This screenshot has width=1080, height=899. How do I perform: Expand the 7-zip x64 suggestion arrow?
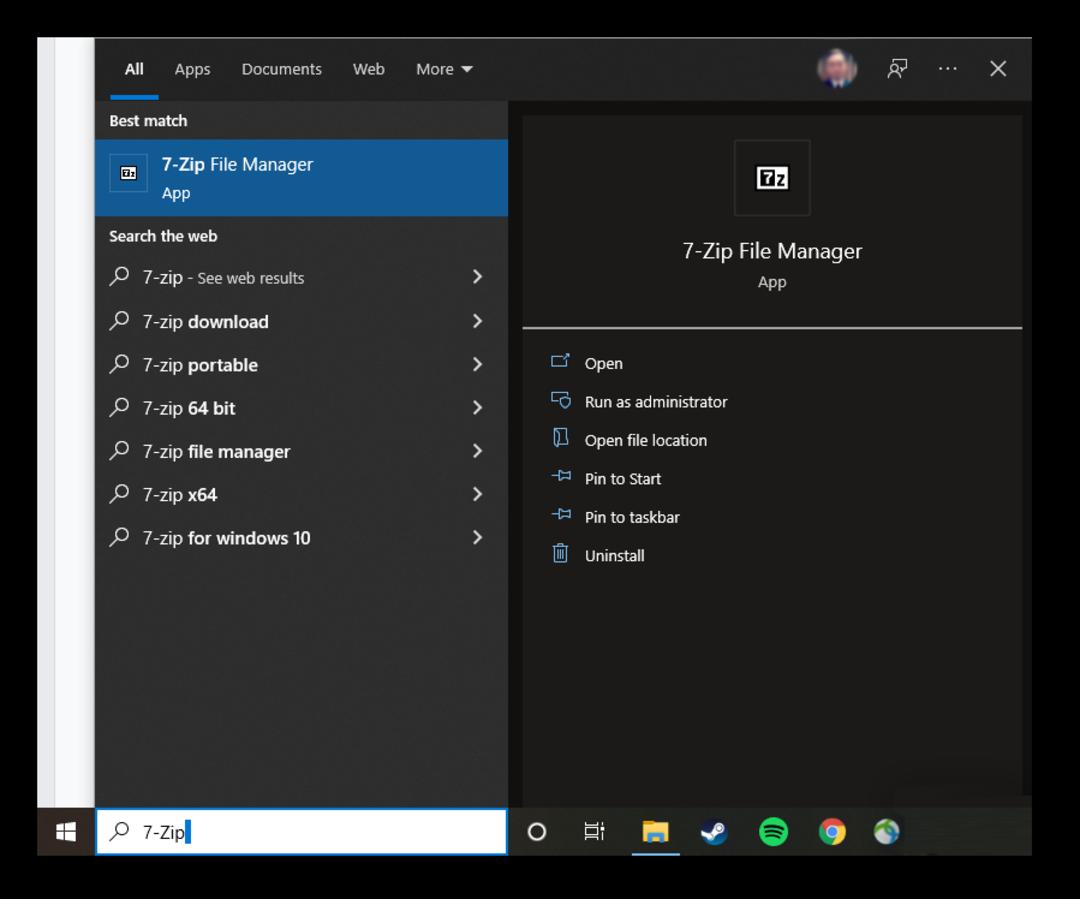[477, 494]
